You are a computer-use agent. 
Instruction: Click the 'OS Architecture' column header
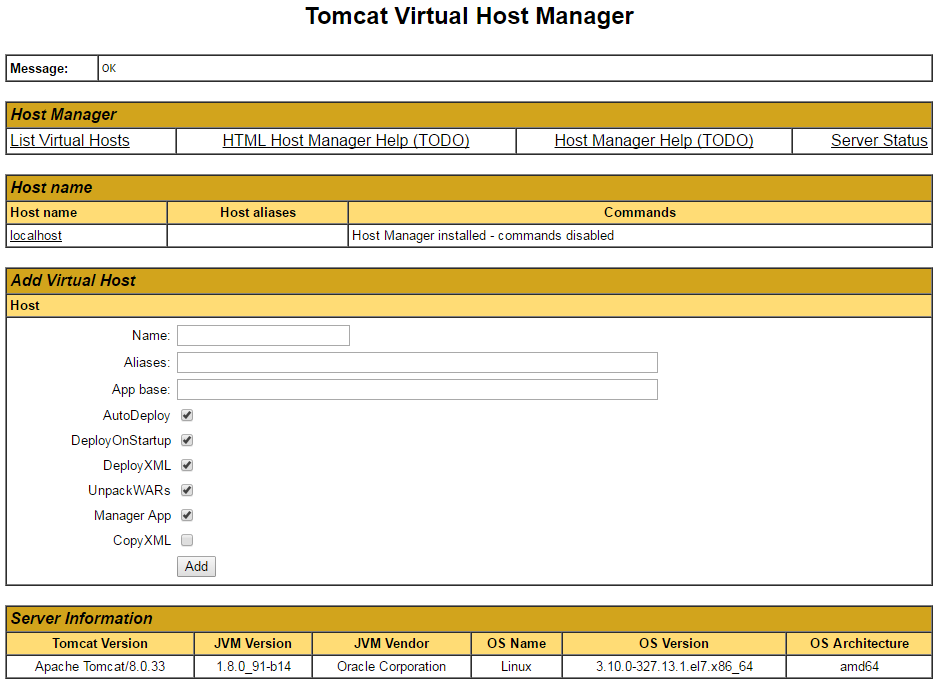[859, 643]
